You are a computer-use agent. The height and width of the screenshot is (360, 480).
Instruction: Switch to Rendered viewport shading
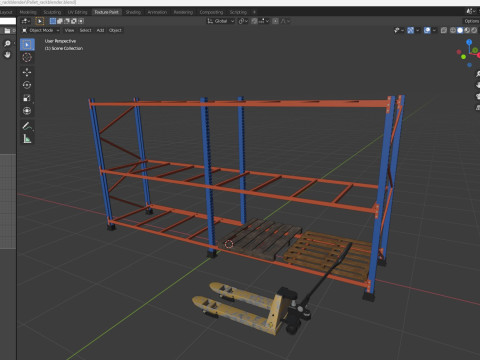tap(474, 30)
